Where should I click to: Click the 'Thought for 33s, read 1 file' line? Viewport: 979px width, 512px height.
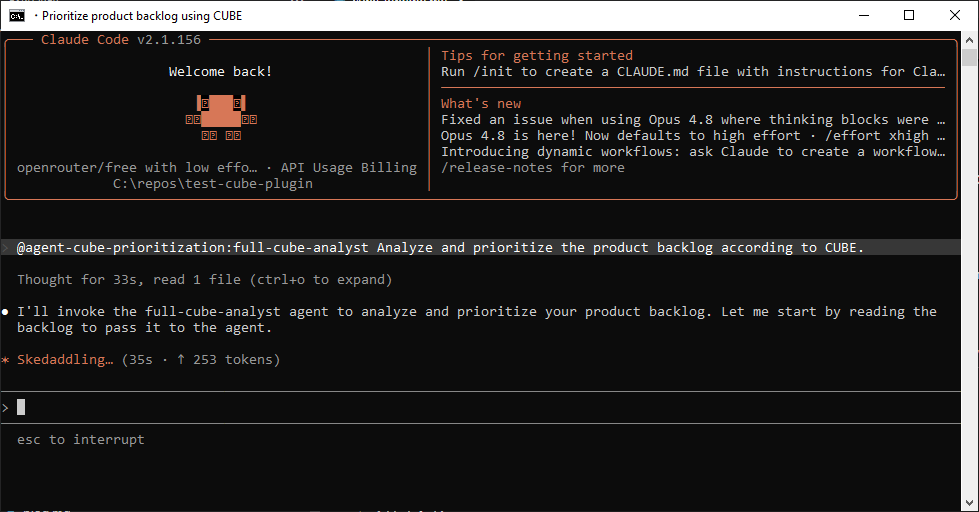[x=204, y=280]
